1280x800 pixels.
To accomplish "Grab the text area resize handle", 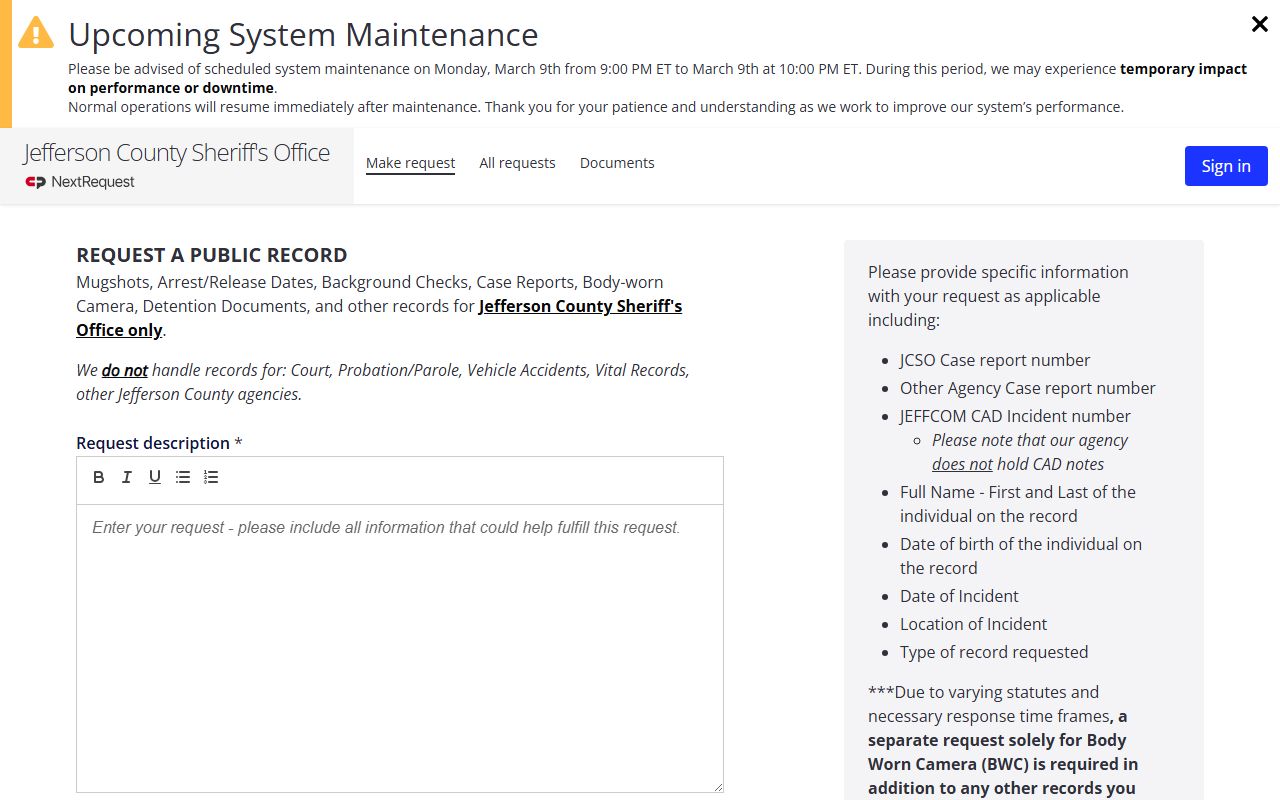I will click(x=717, y=786).
